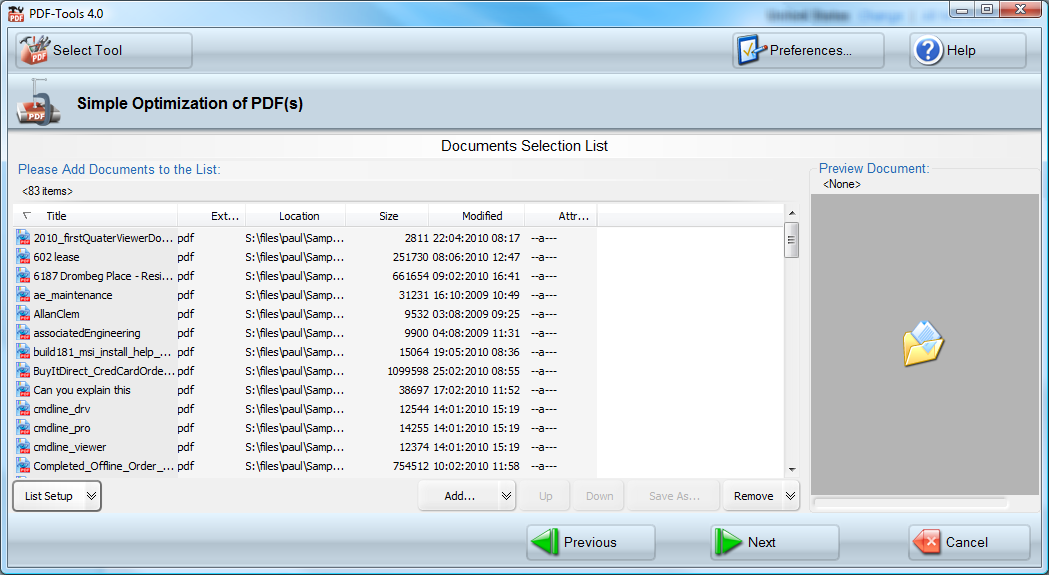Open Preferences dialog
This screenshot has width=1049, height=575.
(x=808, y=50)
